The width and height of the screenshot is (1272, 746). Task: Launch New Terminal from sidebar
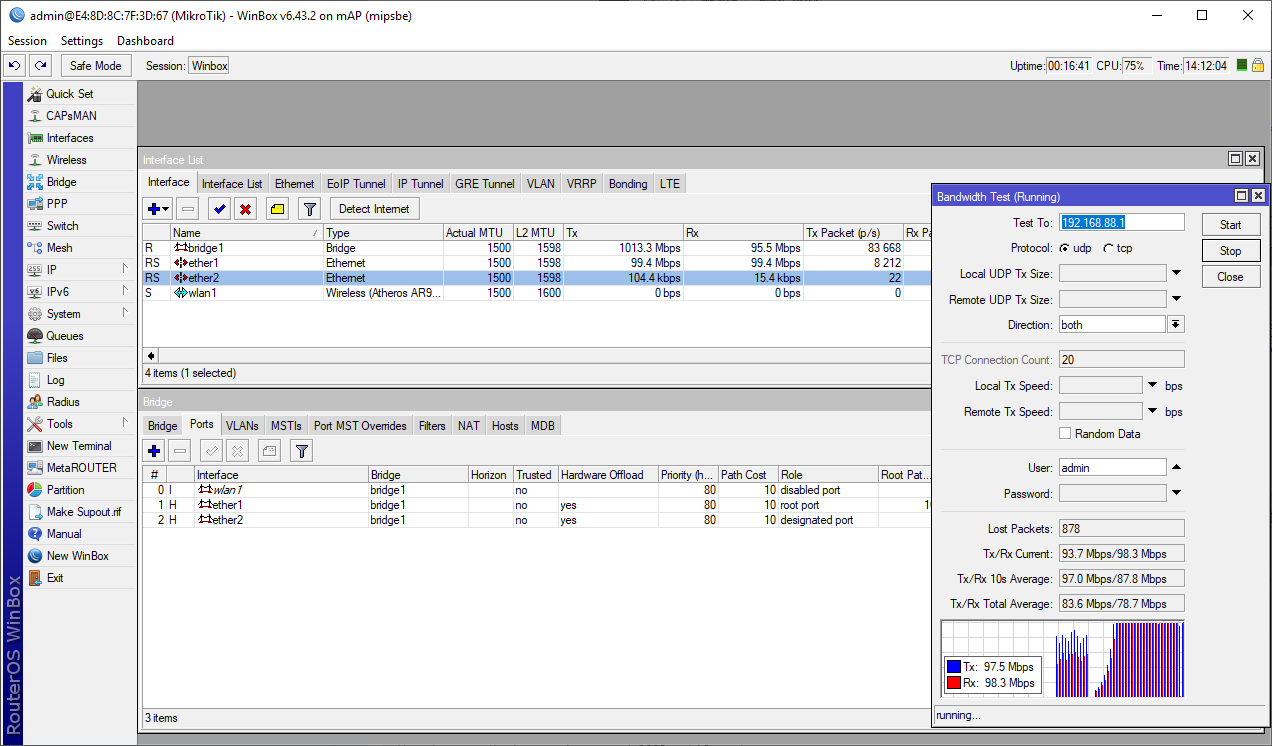pos(79,446)
